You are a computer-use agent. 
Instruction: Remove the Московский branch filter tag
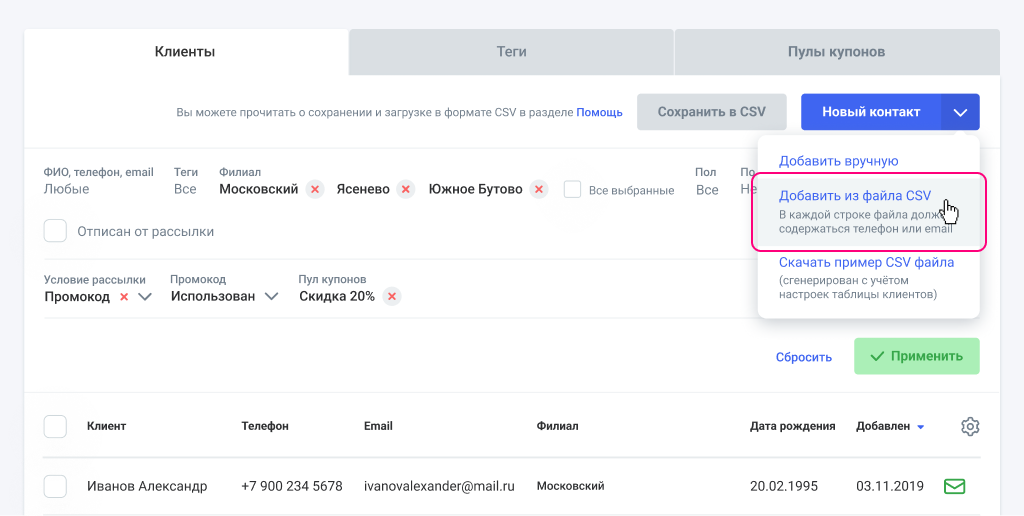[314, 189]
